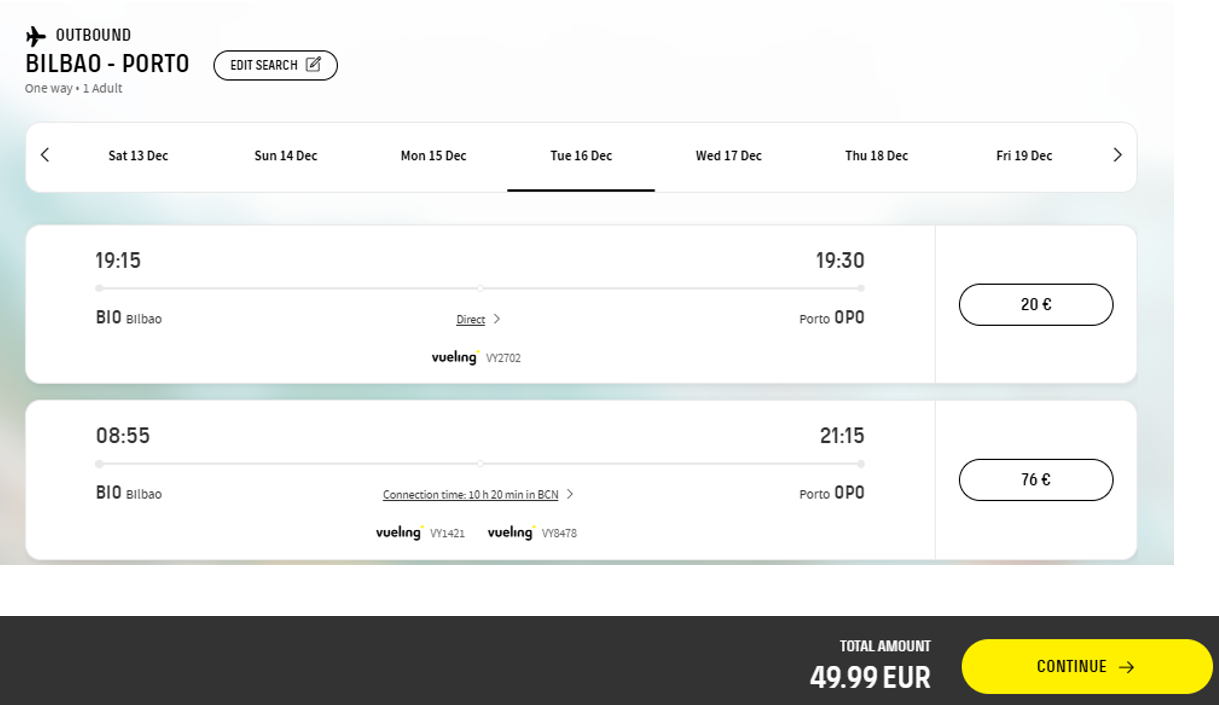Screen dimensions: 1219x705
Task: Click BIO Bilbao in the 19:15 flight
Action: tap(128, 318)
